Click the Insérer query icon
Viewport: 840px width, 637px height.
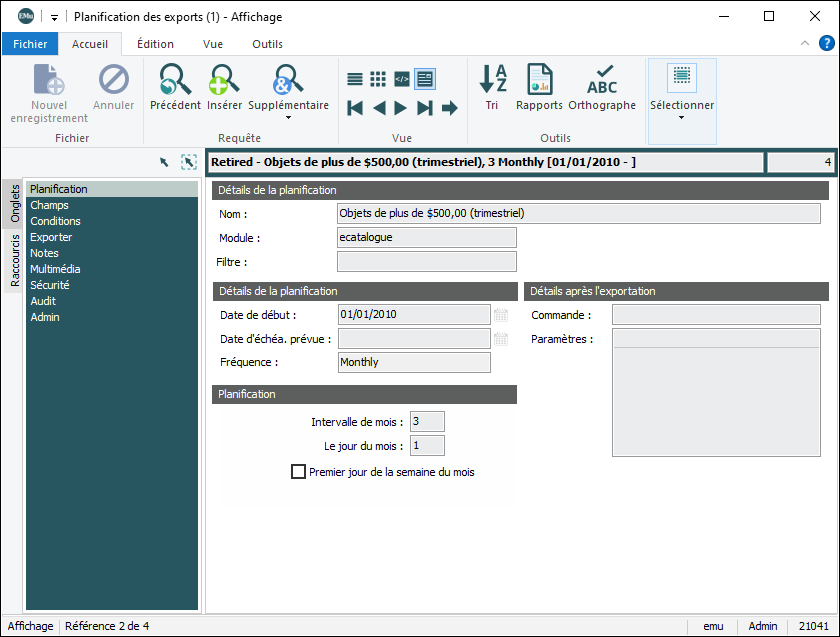tap(224, 80)
